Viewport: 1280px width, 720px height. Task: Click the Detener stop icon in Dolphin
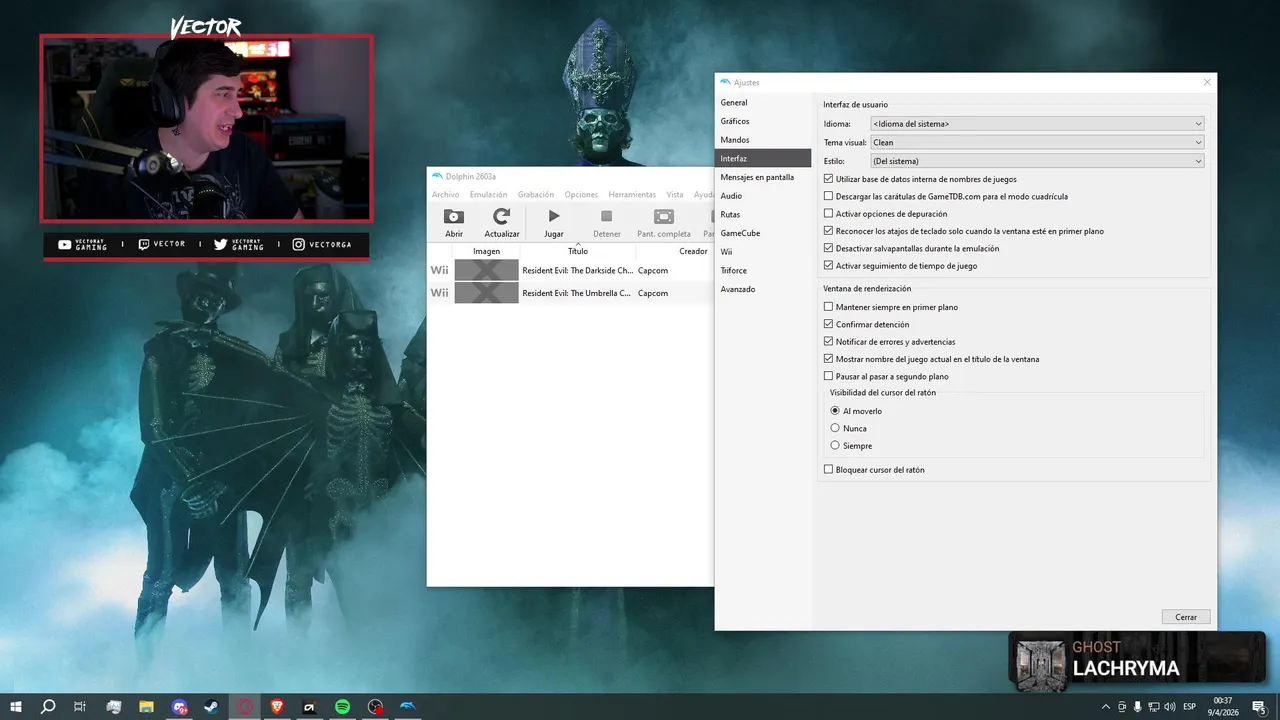606,217
